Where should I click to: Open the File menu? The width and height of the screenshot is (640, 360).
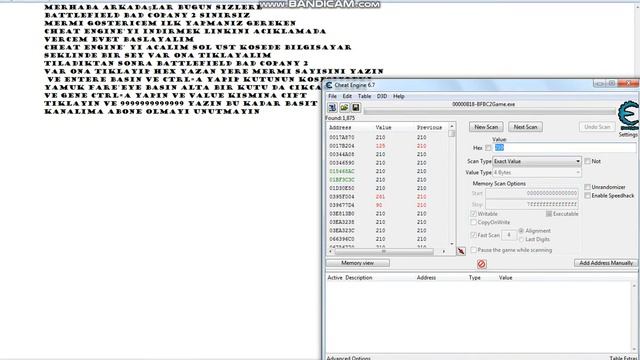333,96
